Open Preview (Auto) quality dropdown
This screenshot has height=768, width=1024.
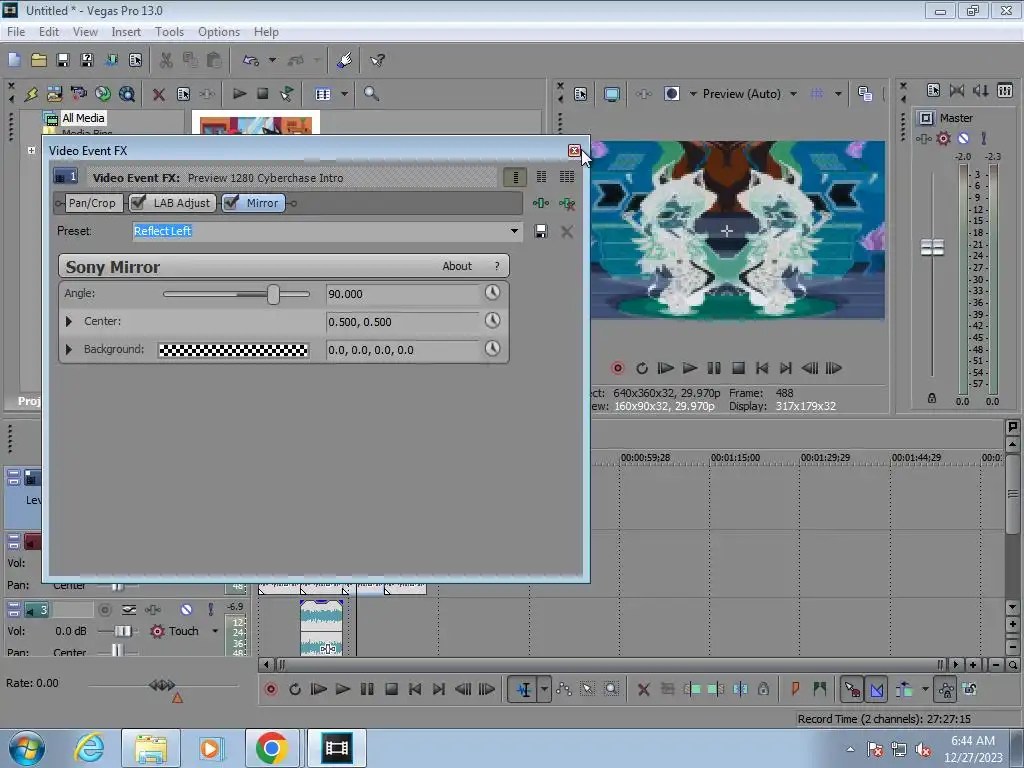(x=793, y=94)
